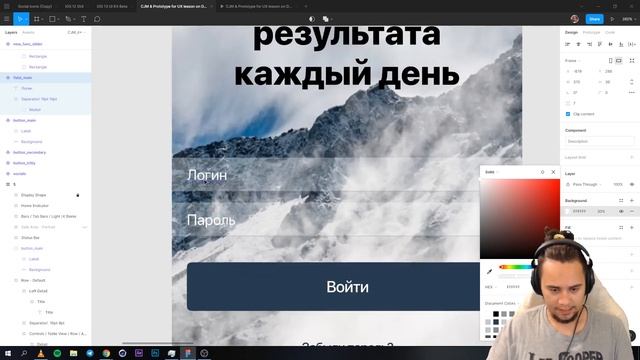Click the resize to fit icon
The width and height of the screenshot is (640, 360).
(x=632, y=60)
